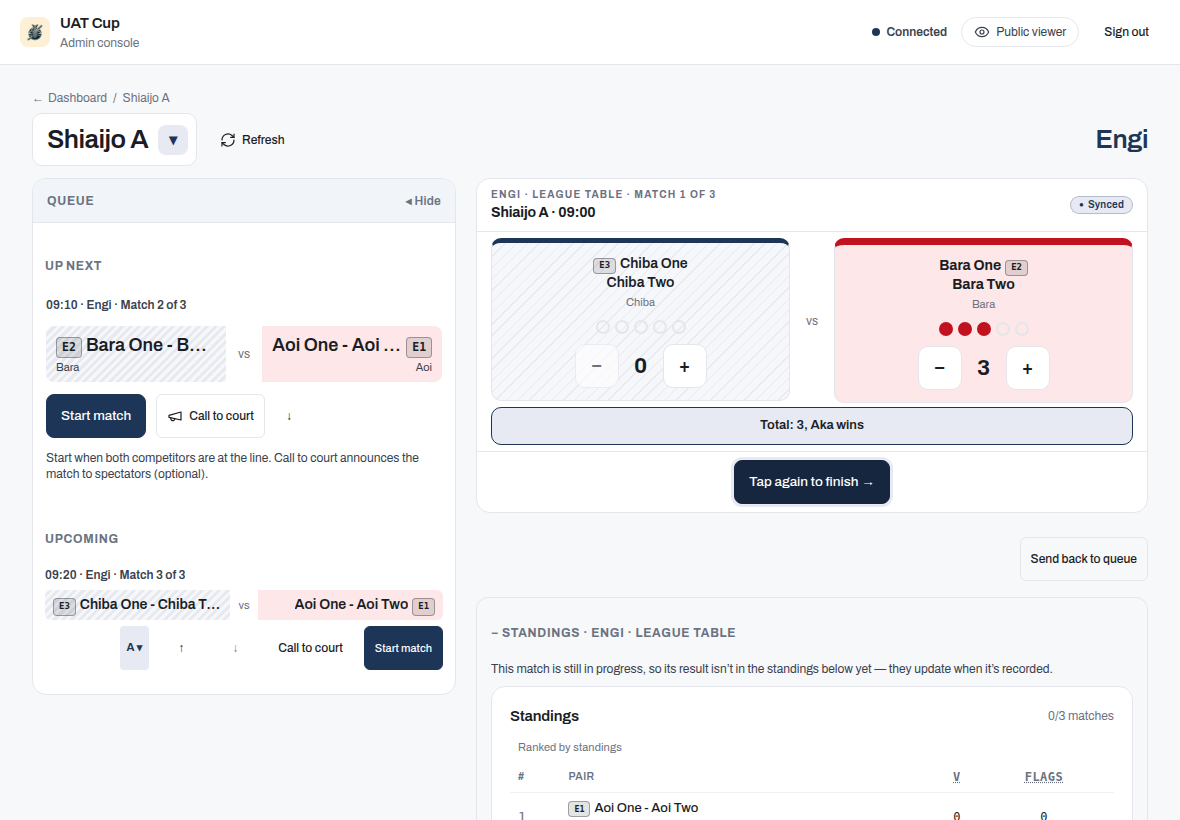Click the UAT Cup logo icon
The width and height of the screenshot is (1180, 820).
tap(35, 32)
